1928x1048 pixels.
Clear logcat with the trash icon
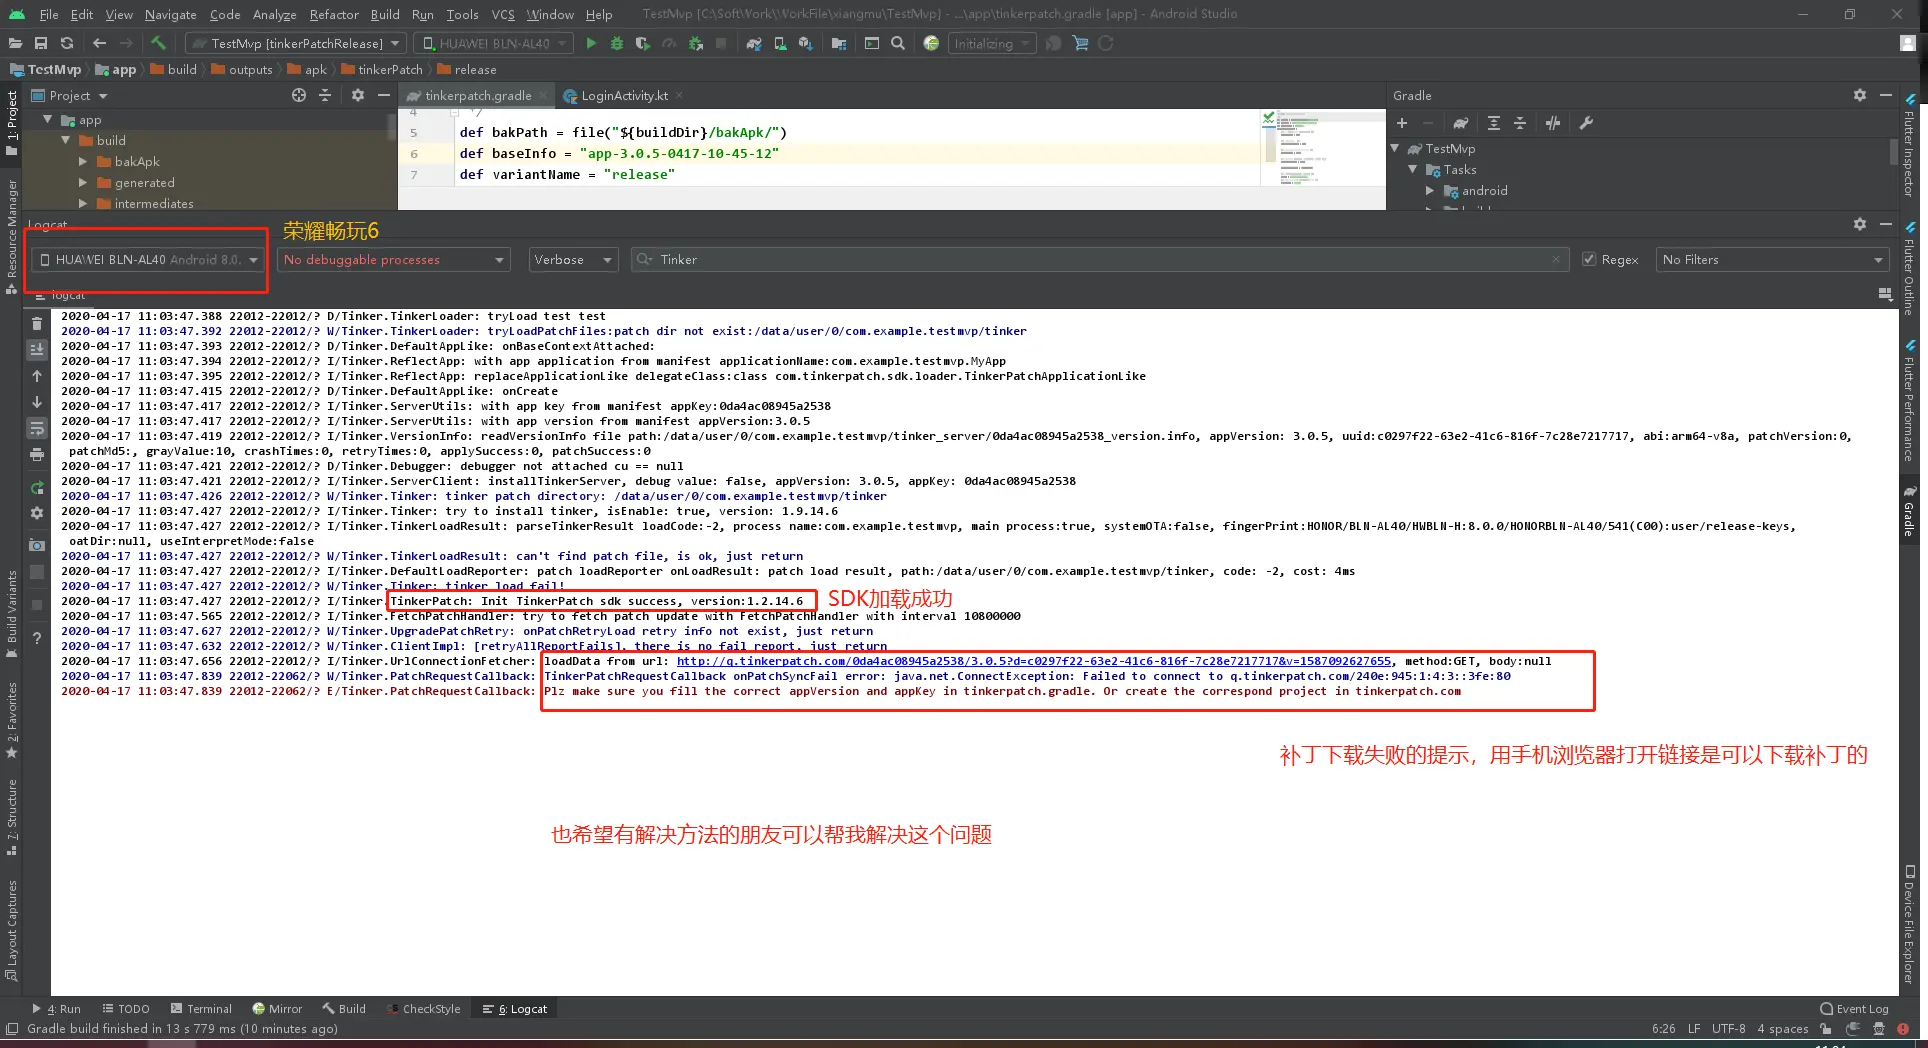click(x=37, y=323)
